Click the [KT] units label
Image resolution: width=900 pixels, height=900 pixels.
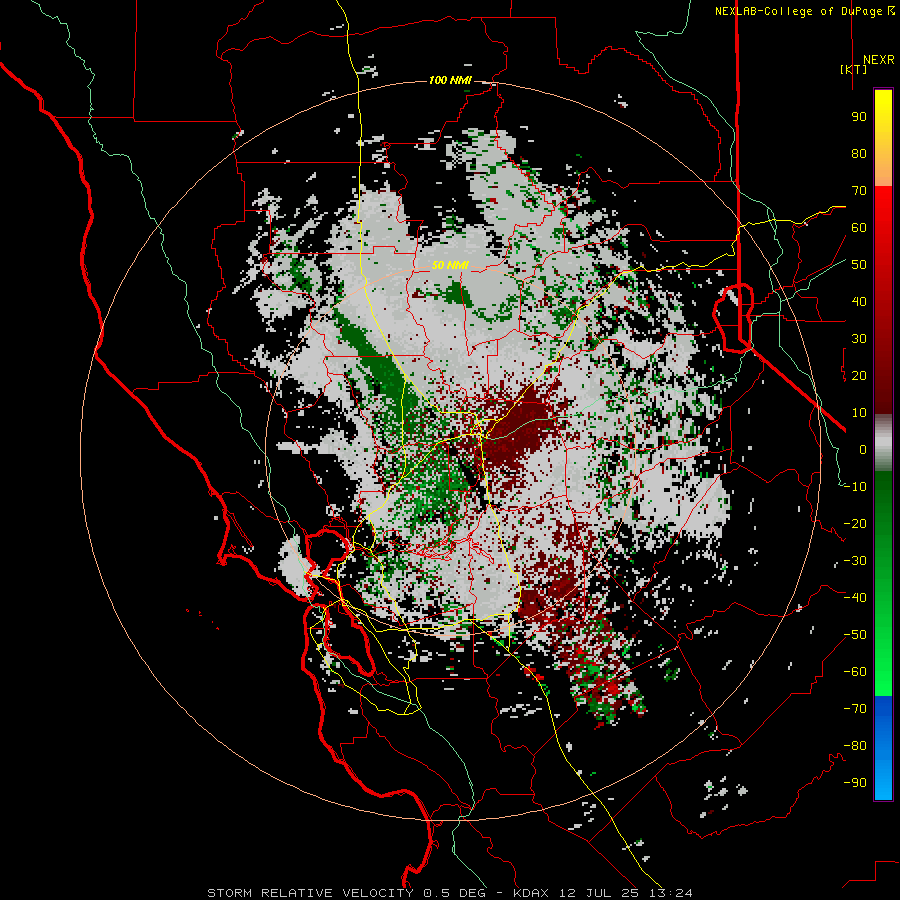853,69
